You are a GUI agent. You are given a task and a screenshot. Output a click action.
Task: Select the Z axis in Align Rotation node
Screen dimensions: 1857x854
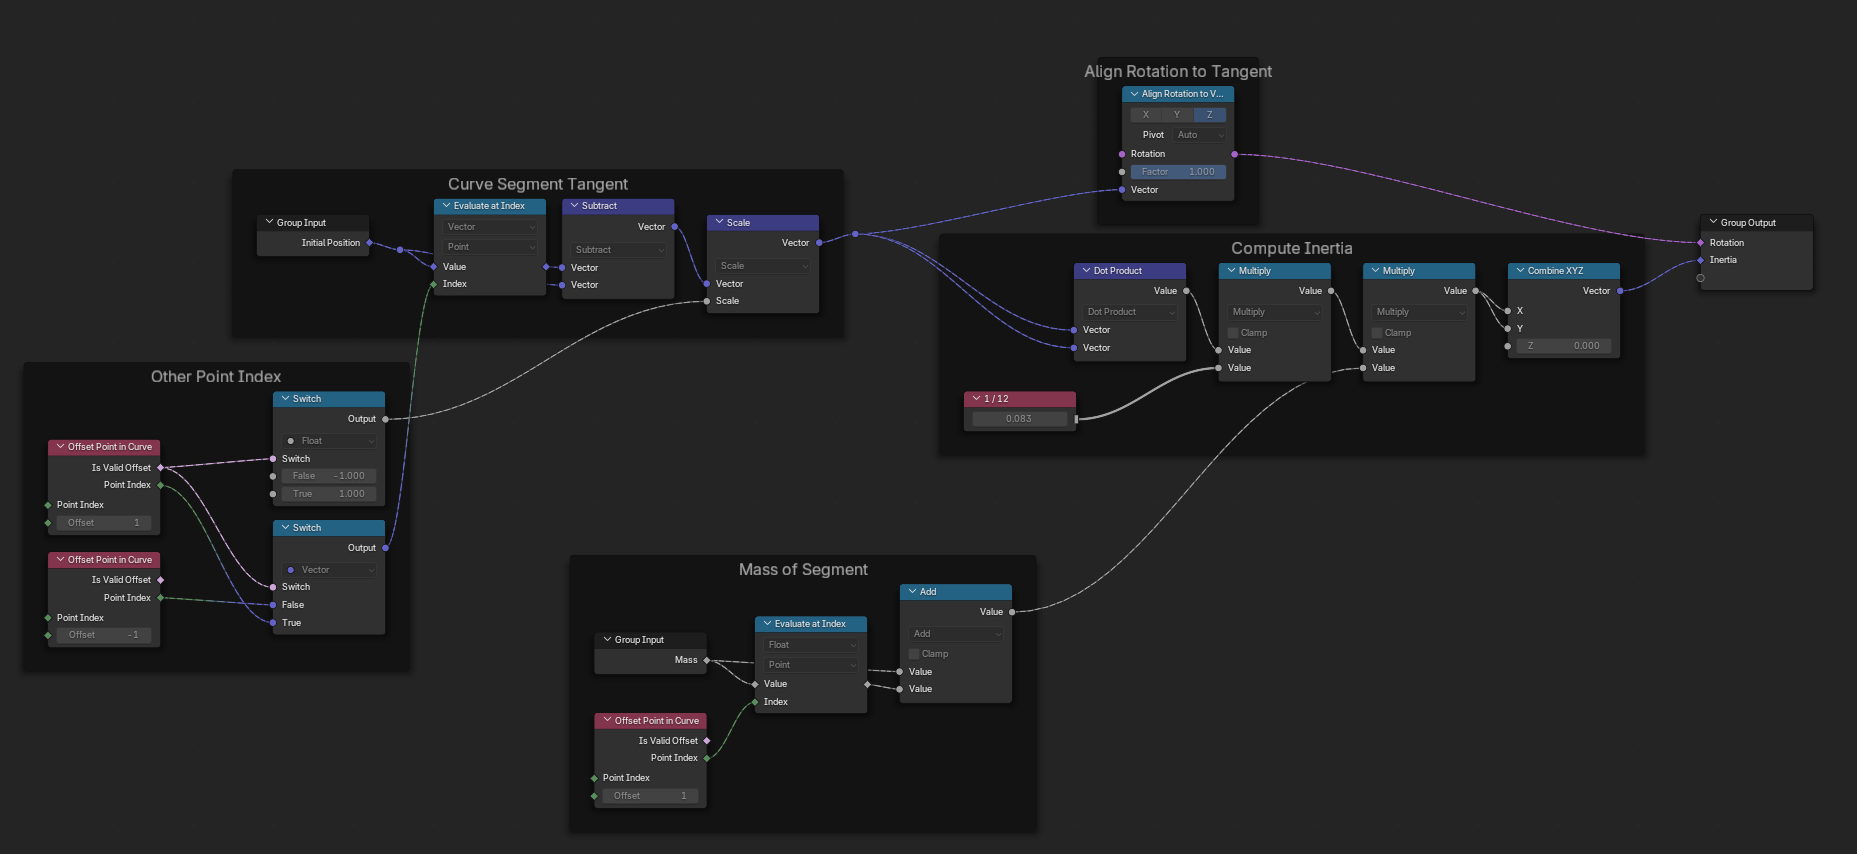click(1209, 115)
